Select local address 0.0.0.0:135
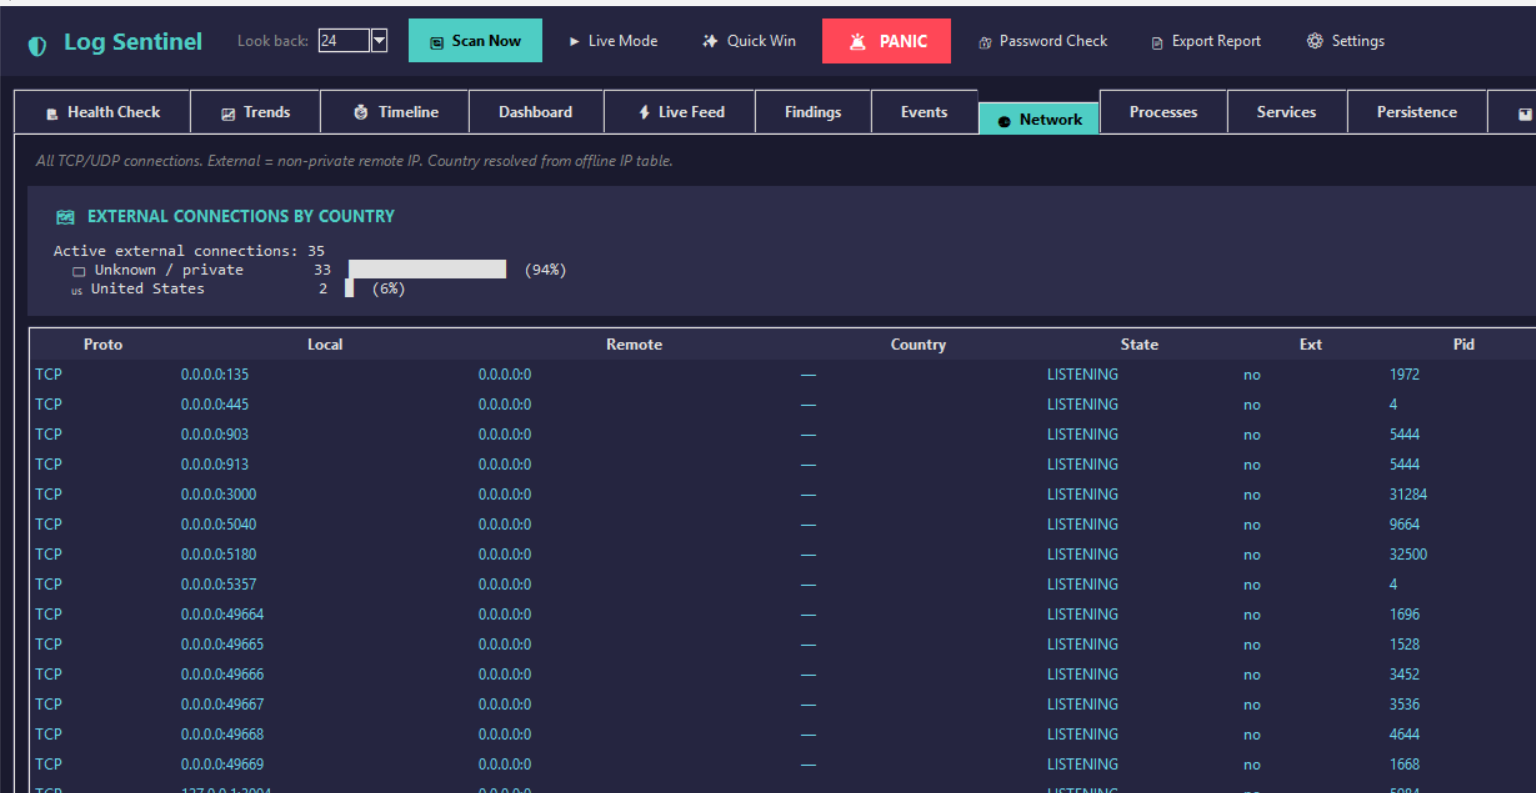The width and height of the screenshot is (1536, 793). click(215, 374)
